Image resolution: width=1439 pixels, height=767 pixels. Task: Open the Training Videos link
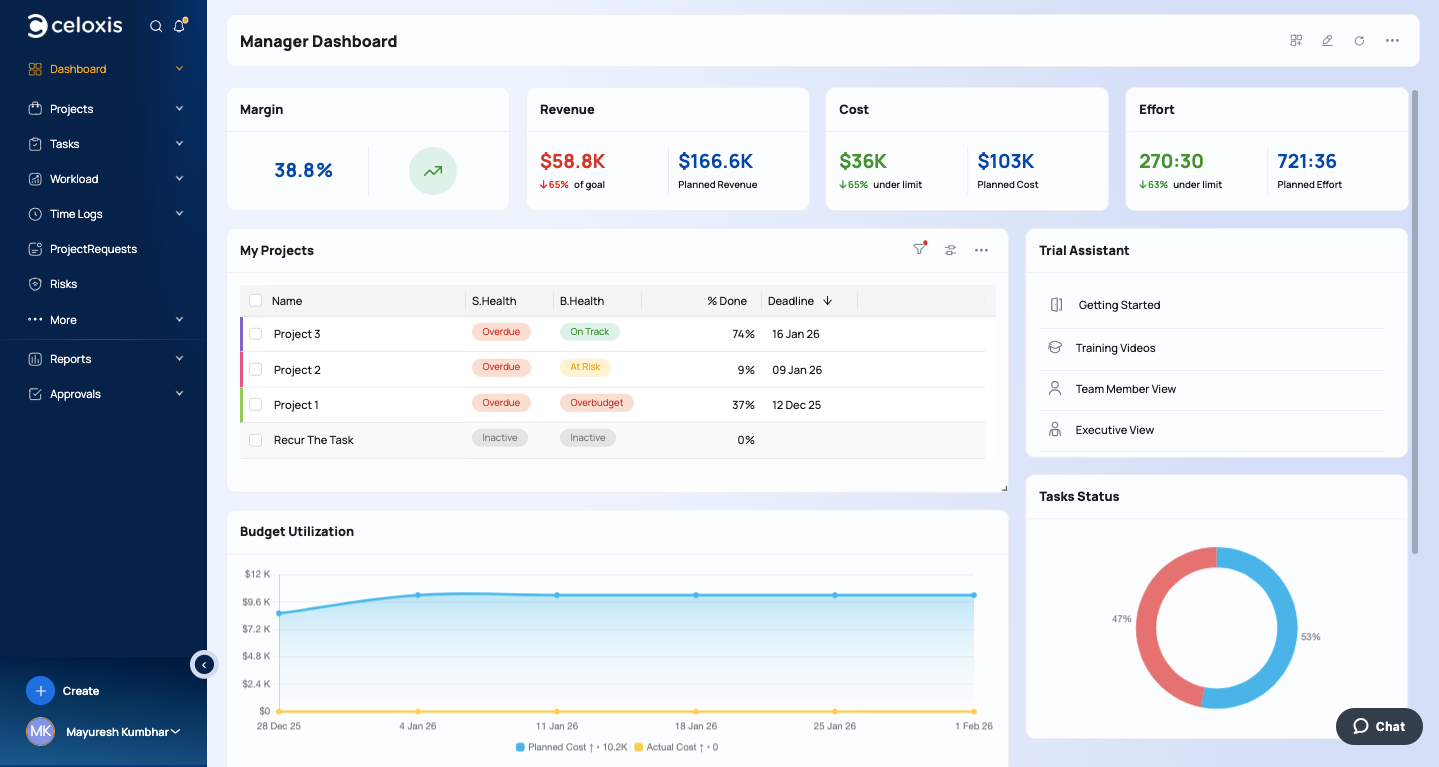point(1115,348)
